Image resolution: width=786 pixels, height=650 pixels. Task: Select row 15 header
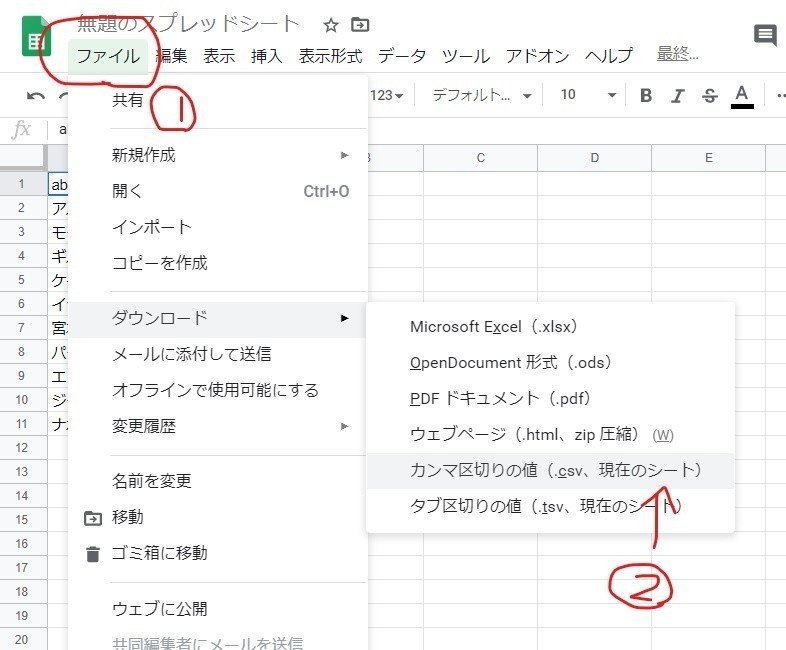23,520
